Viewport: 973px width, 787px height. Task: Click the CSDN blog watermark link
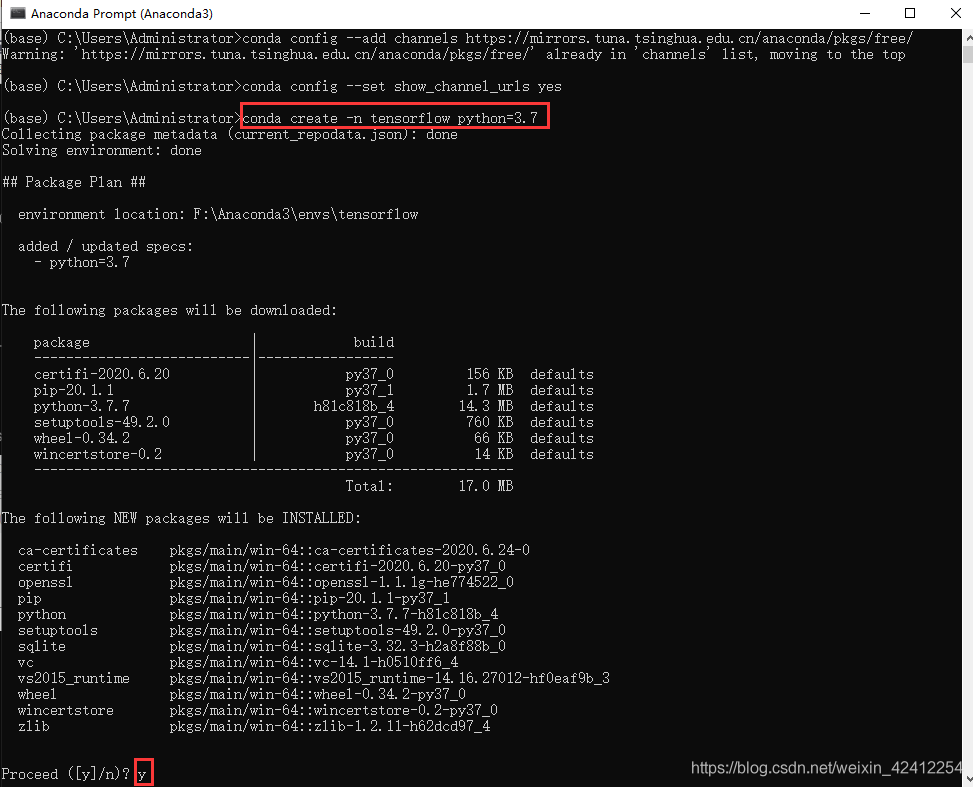(830, 768)
